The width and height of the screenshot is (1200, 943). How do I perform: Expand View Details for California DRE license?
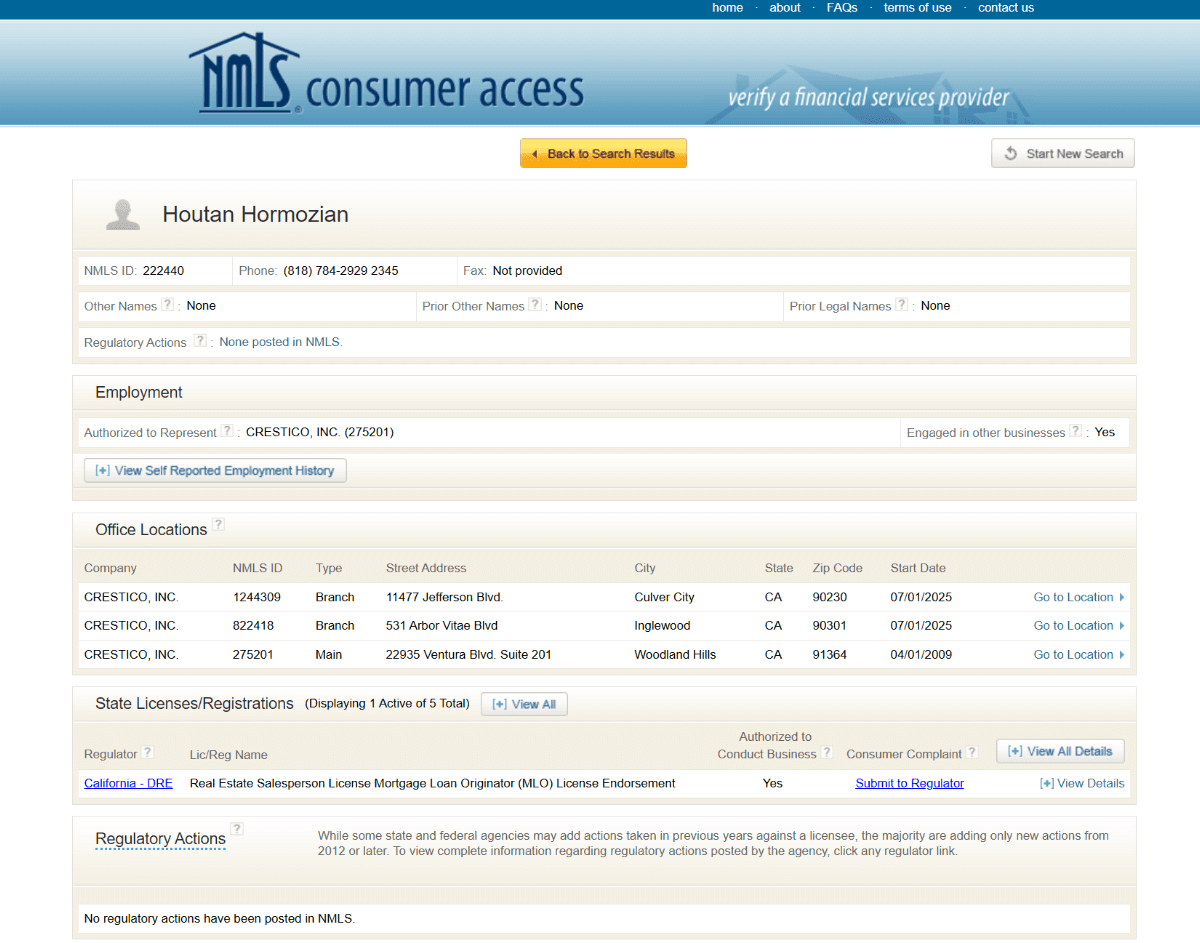click(1082, 783)
